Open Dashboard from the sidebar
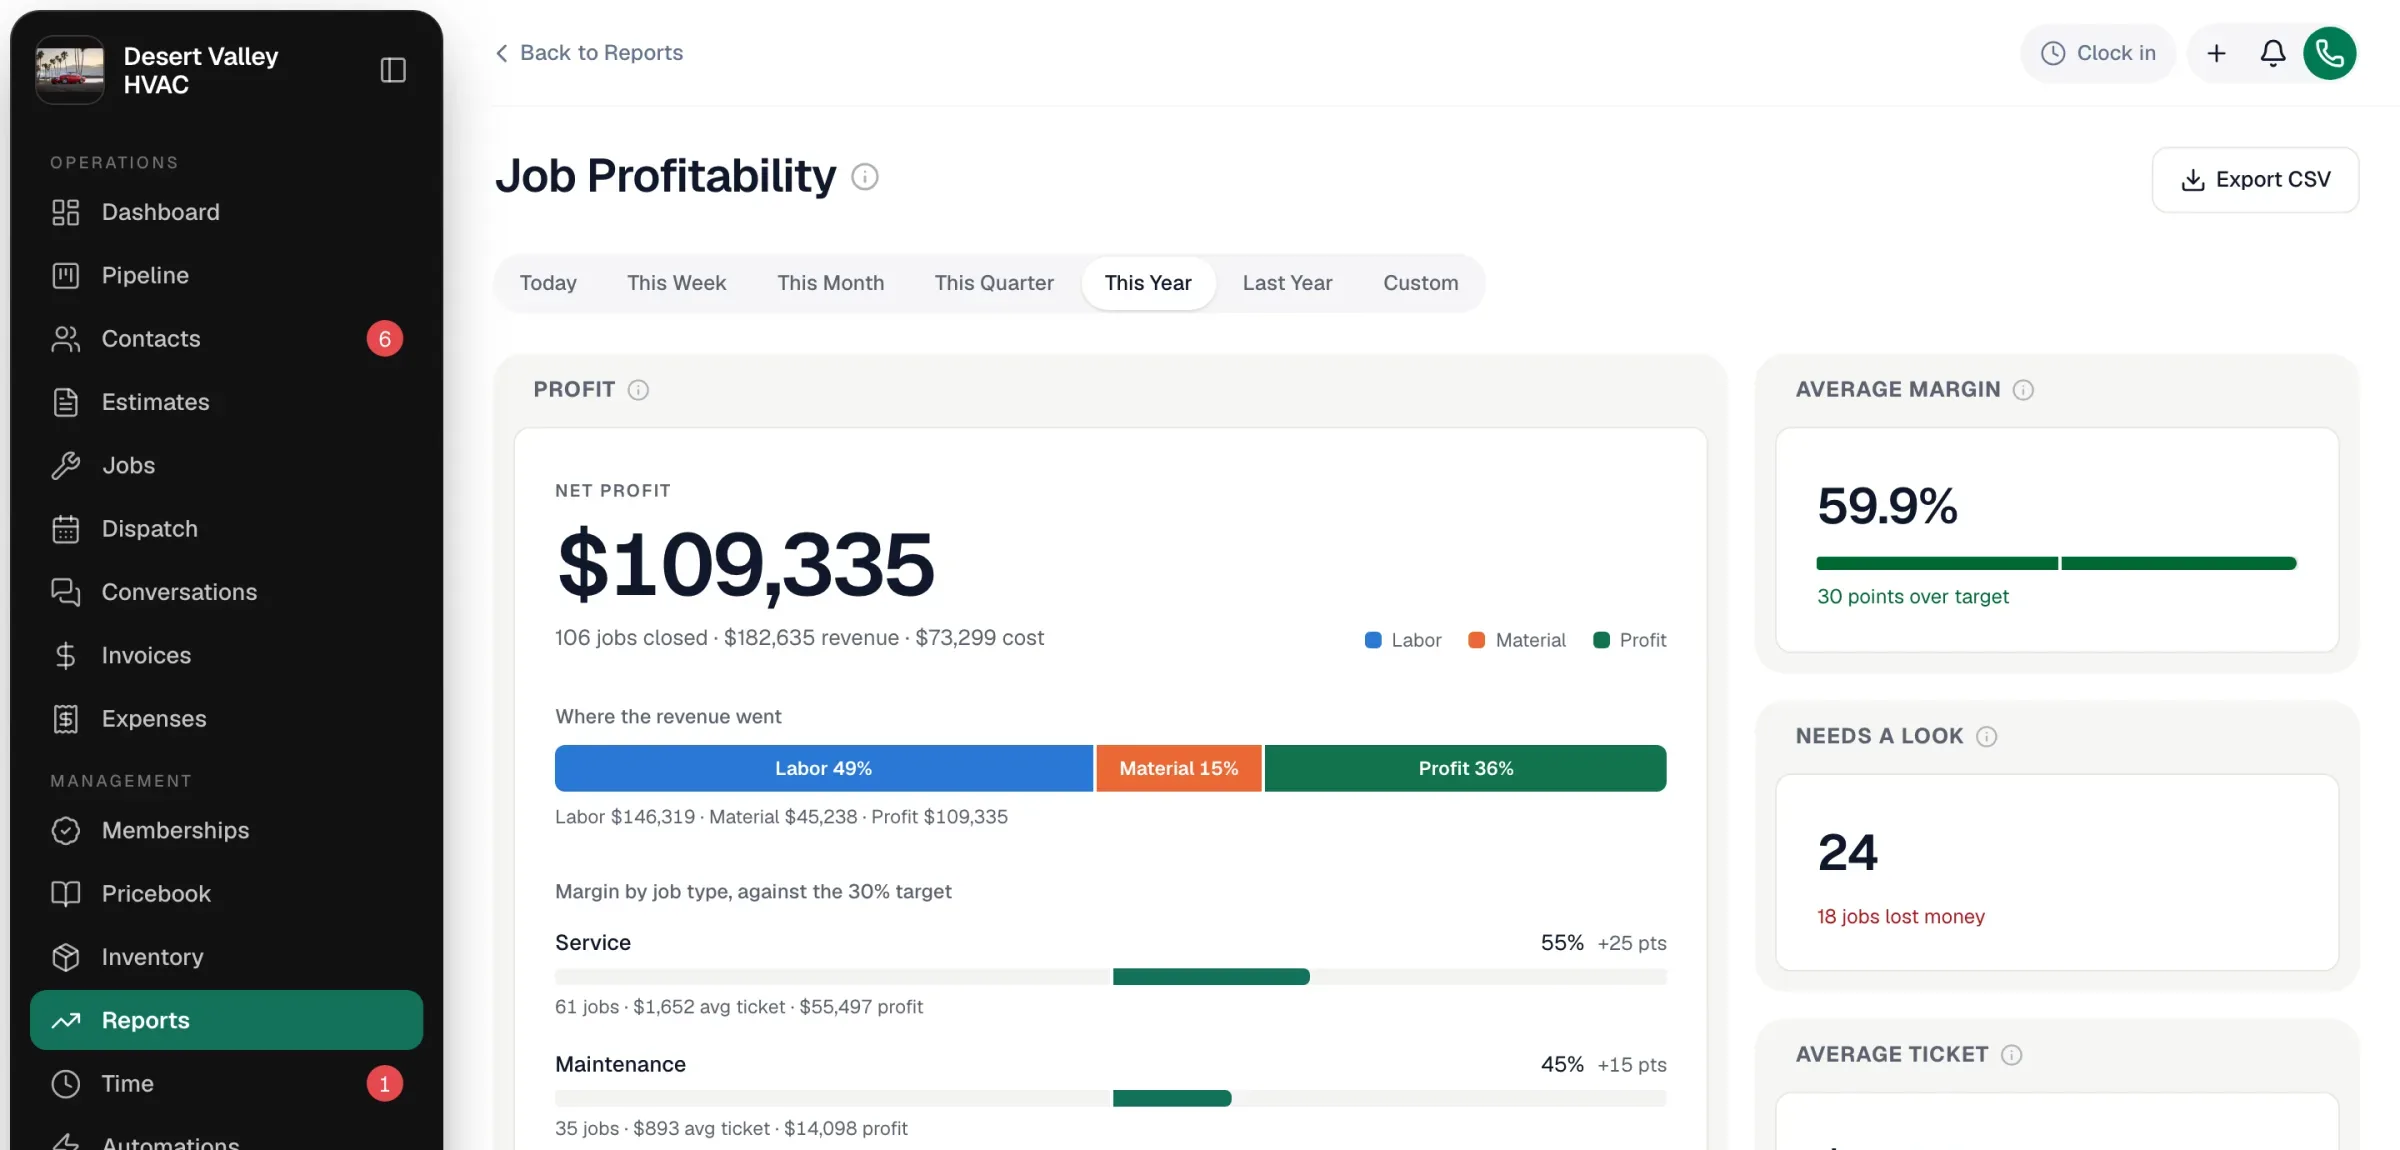Viewport: 2400px width, 1150px height. click(x=226, y=212)
